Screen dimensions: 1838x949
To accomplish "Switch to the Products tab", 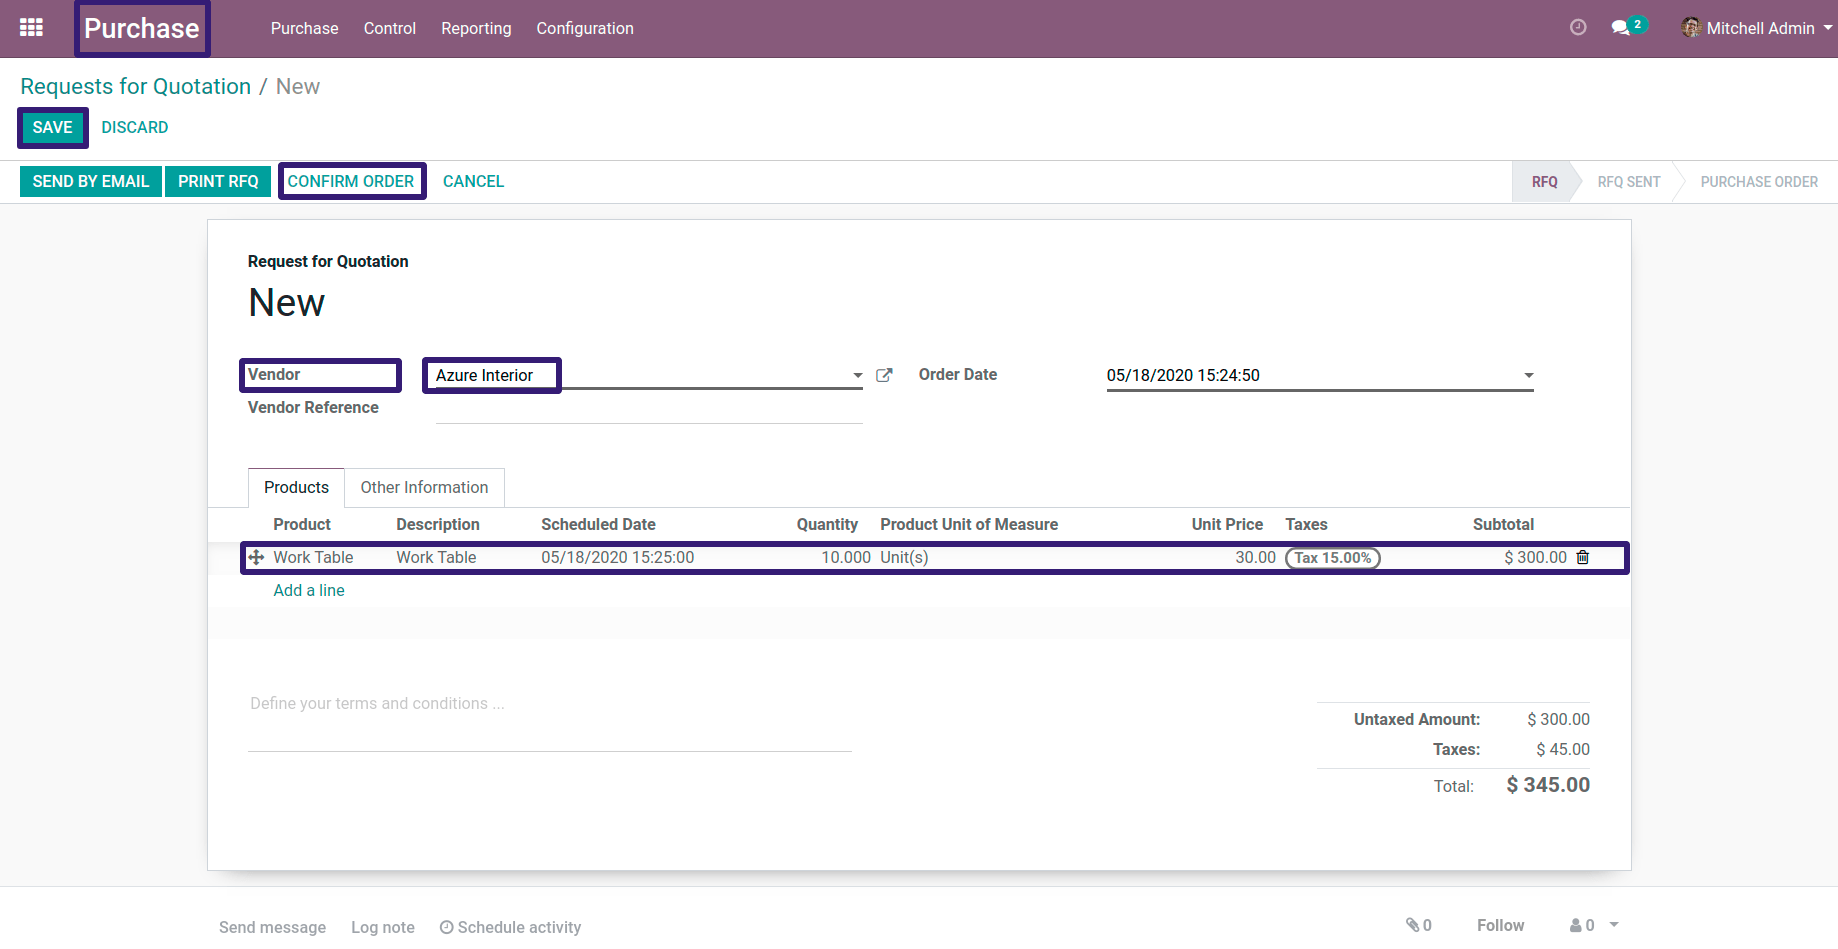I will tap(296, 487).
